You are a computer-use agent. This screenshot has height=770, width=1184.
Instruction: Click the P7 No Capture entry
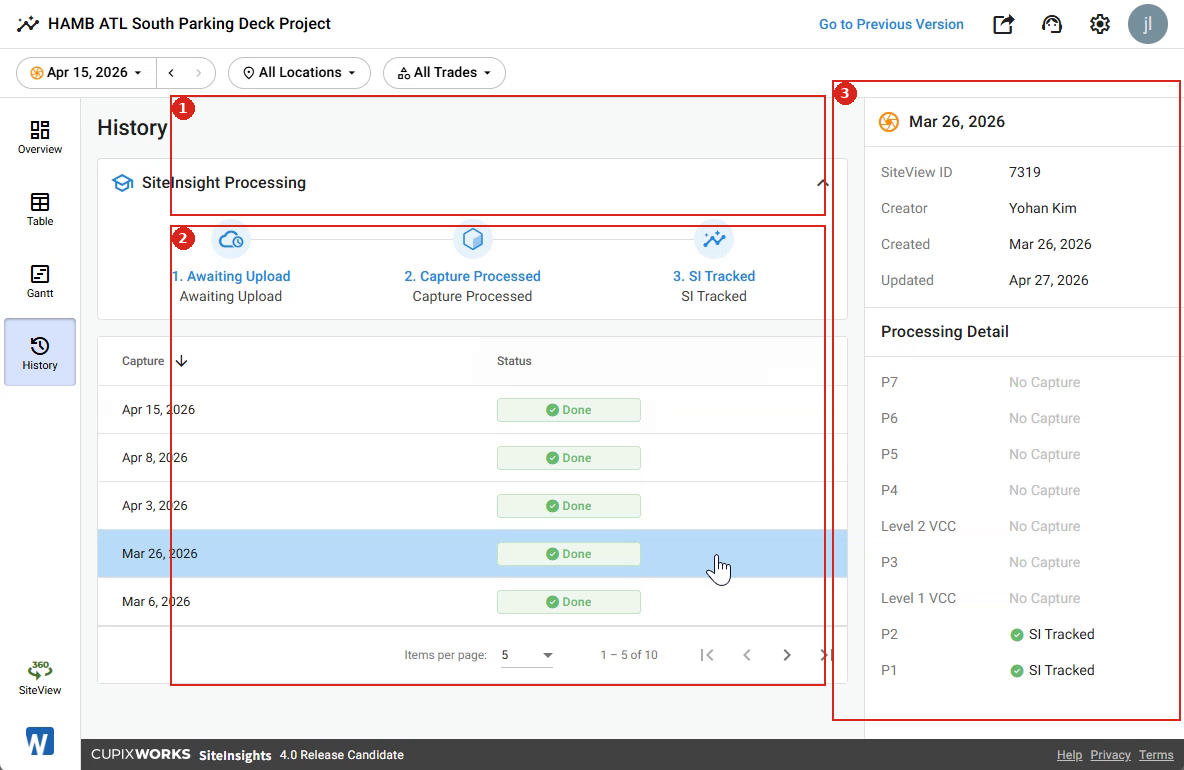1044,383
